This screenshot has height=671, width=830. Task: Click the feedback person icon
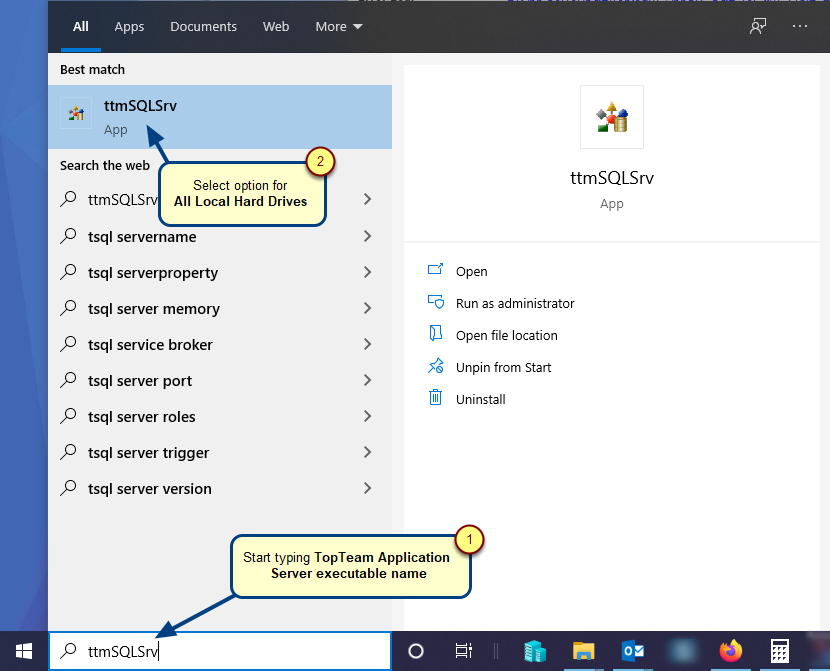point(758,26)
